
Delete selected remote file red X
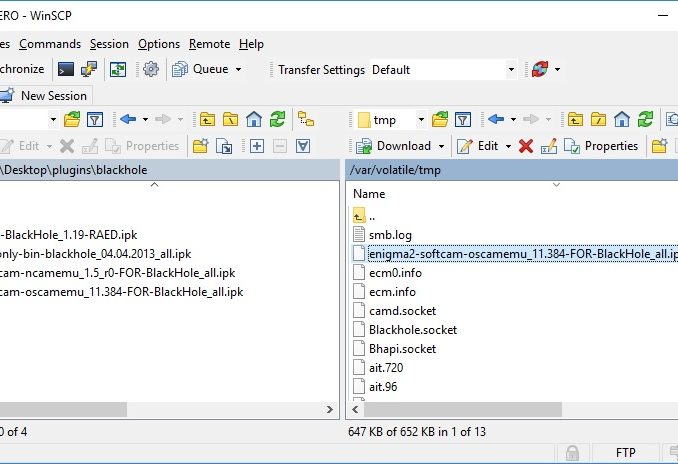pyautogui.click(x=526, y=146)
